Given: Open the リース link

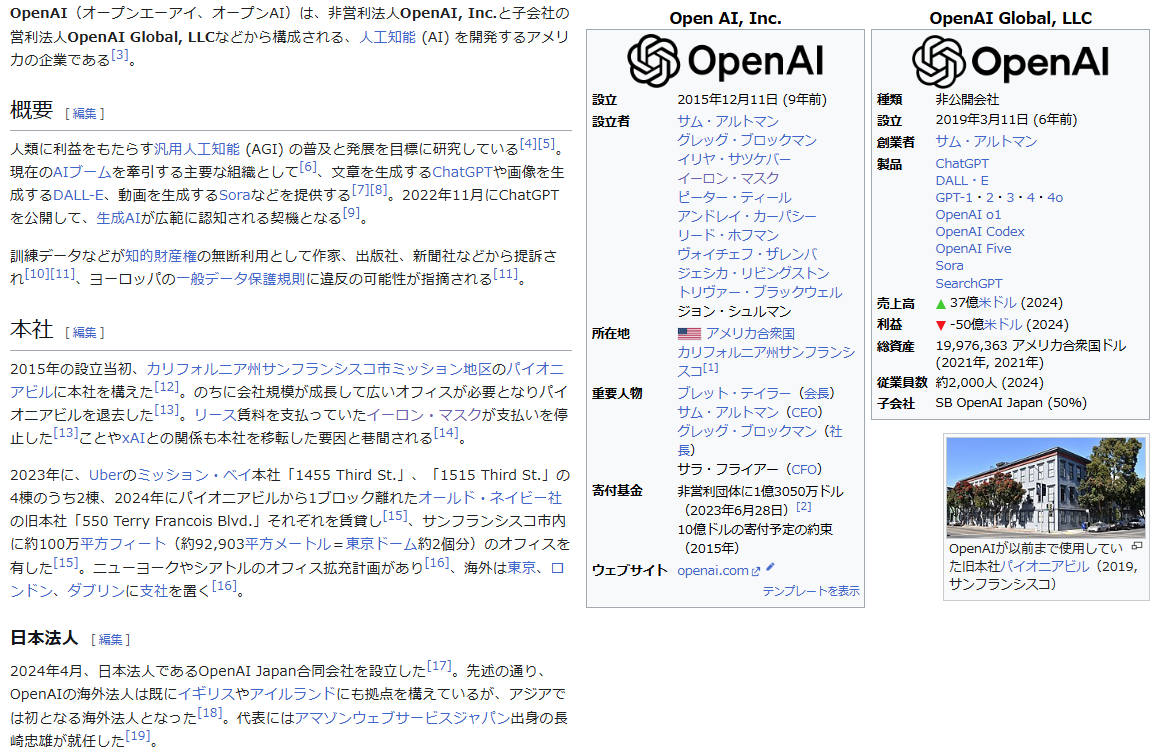Looking at the screenshot, I should [215, 415].
